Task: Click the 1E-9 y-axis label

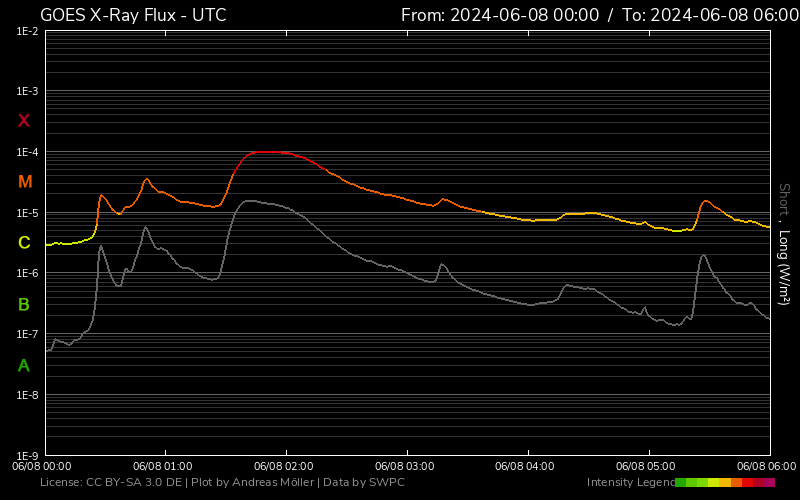Action: (27, 456)
